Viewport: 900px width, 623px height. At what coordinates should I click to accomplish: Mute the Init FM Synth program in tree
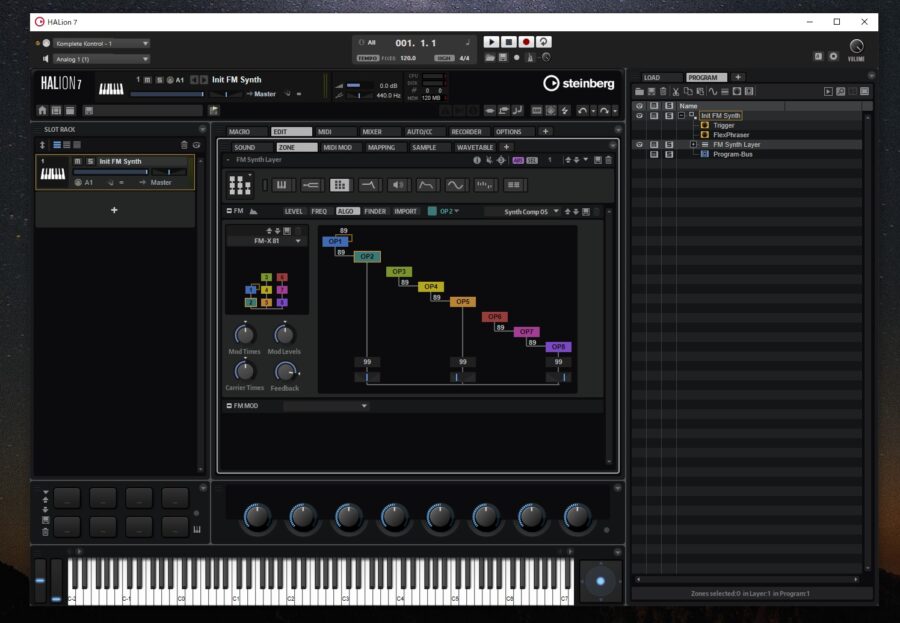pos(654,116)
